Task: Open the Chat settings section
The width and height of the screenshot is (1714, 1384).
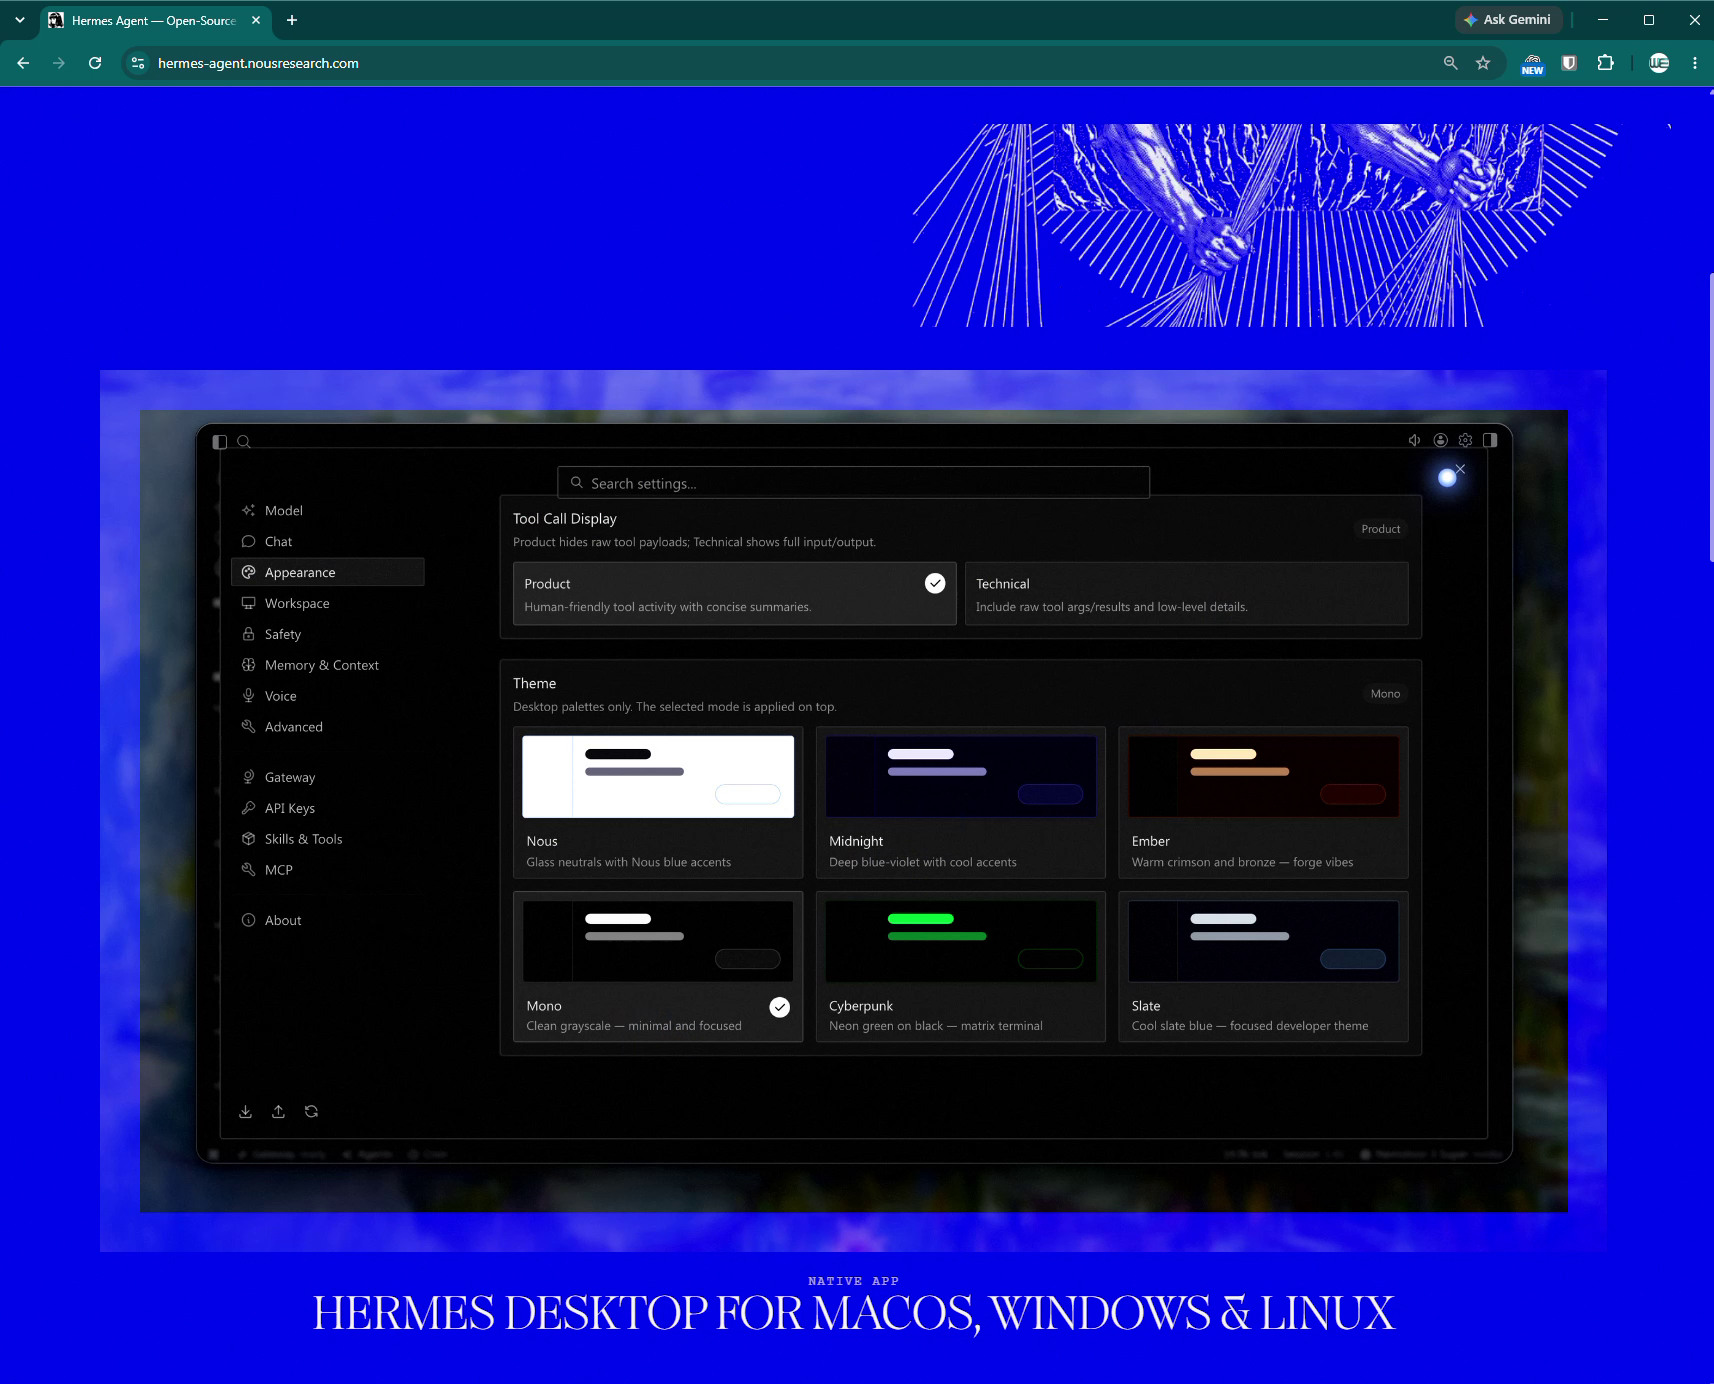Action: [x=328, y=541]
